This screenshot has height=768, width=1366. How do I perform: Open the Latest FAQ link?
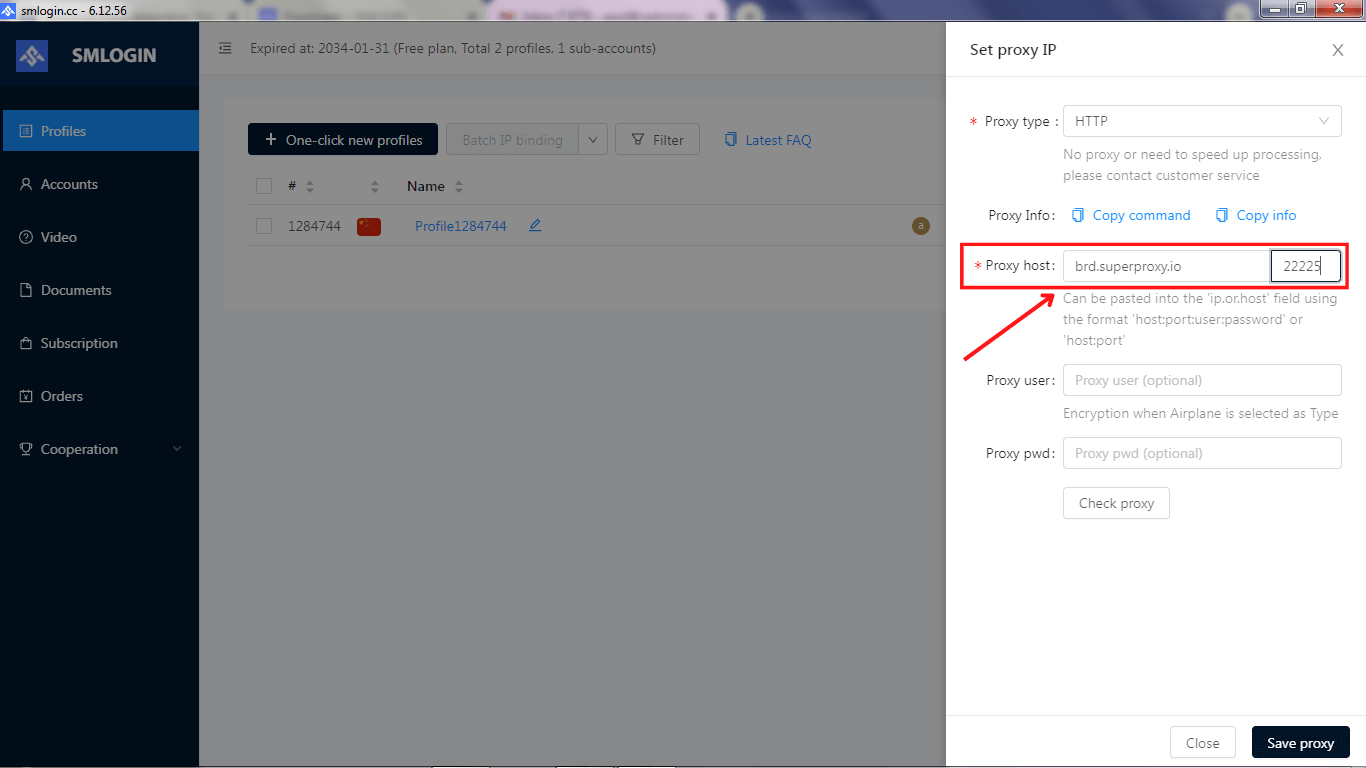coord(777,139)
